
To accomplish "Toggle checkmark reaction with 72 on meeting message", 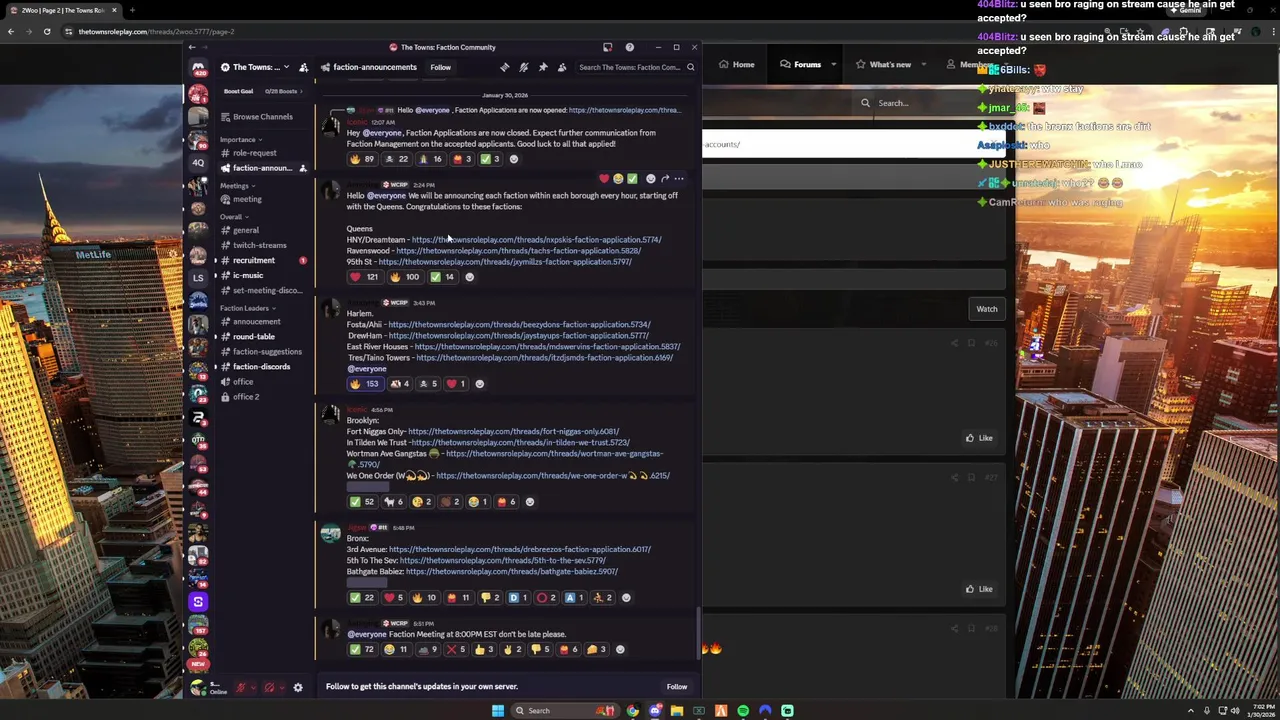I will pyautogui.click(x=362, y=650).
